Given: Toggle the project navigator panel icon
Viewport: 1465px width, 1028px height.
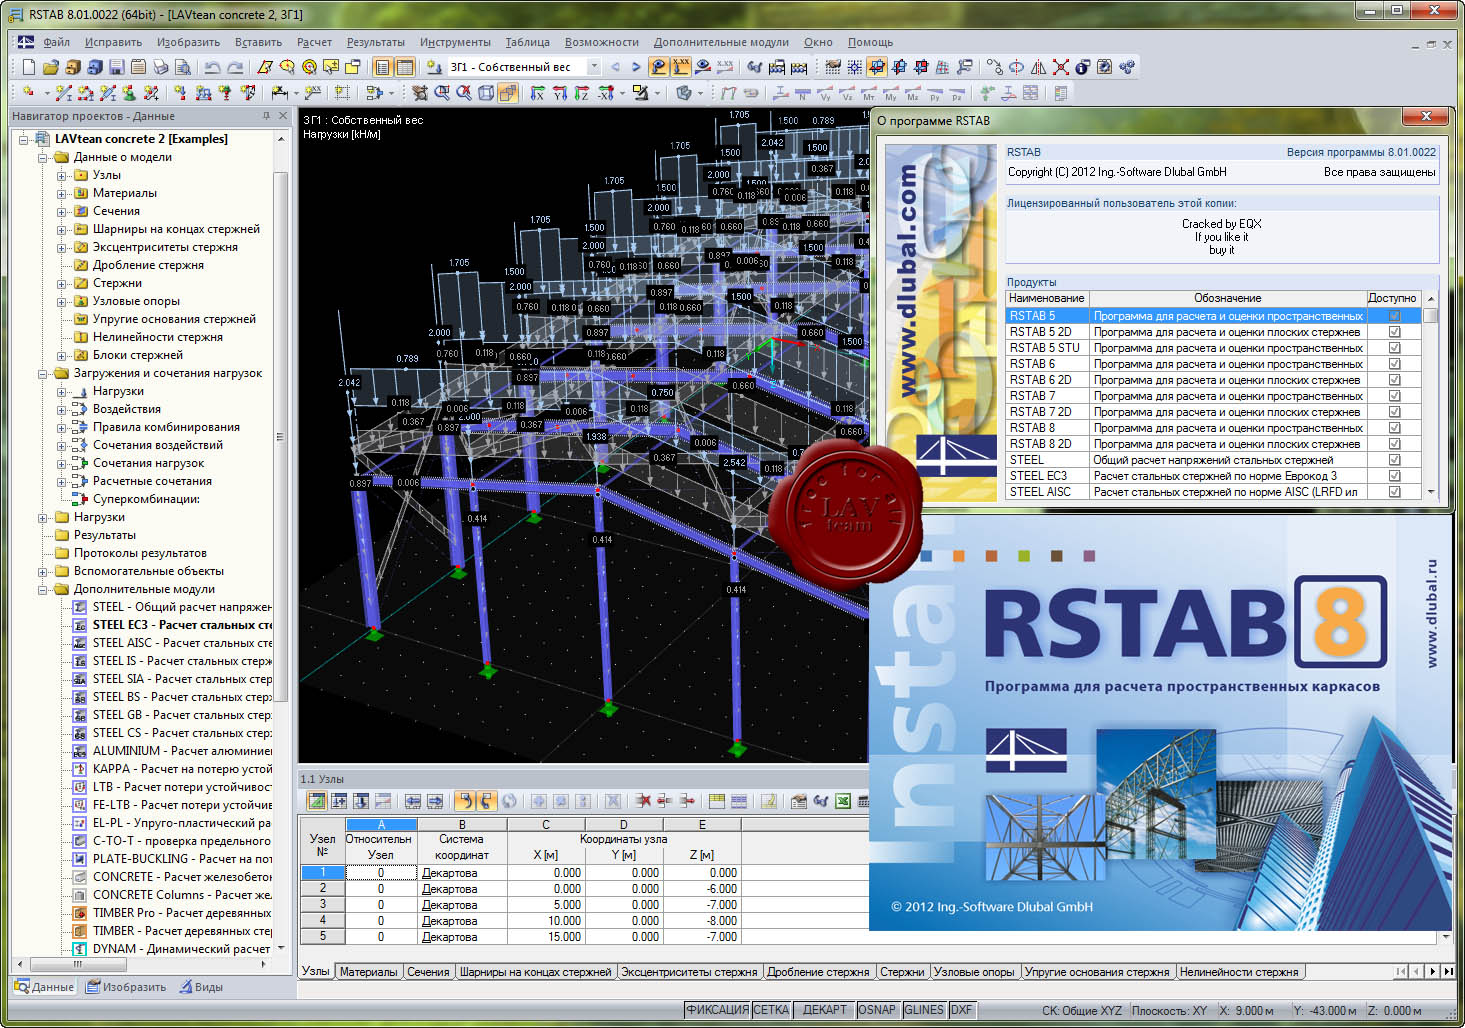Looking at the screenshot, I should [382, 67].
